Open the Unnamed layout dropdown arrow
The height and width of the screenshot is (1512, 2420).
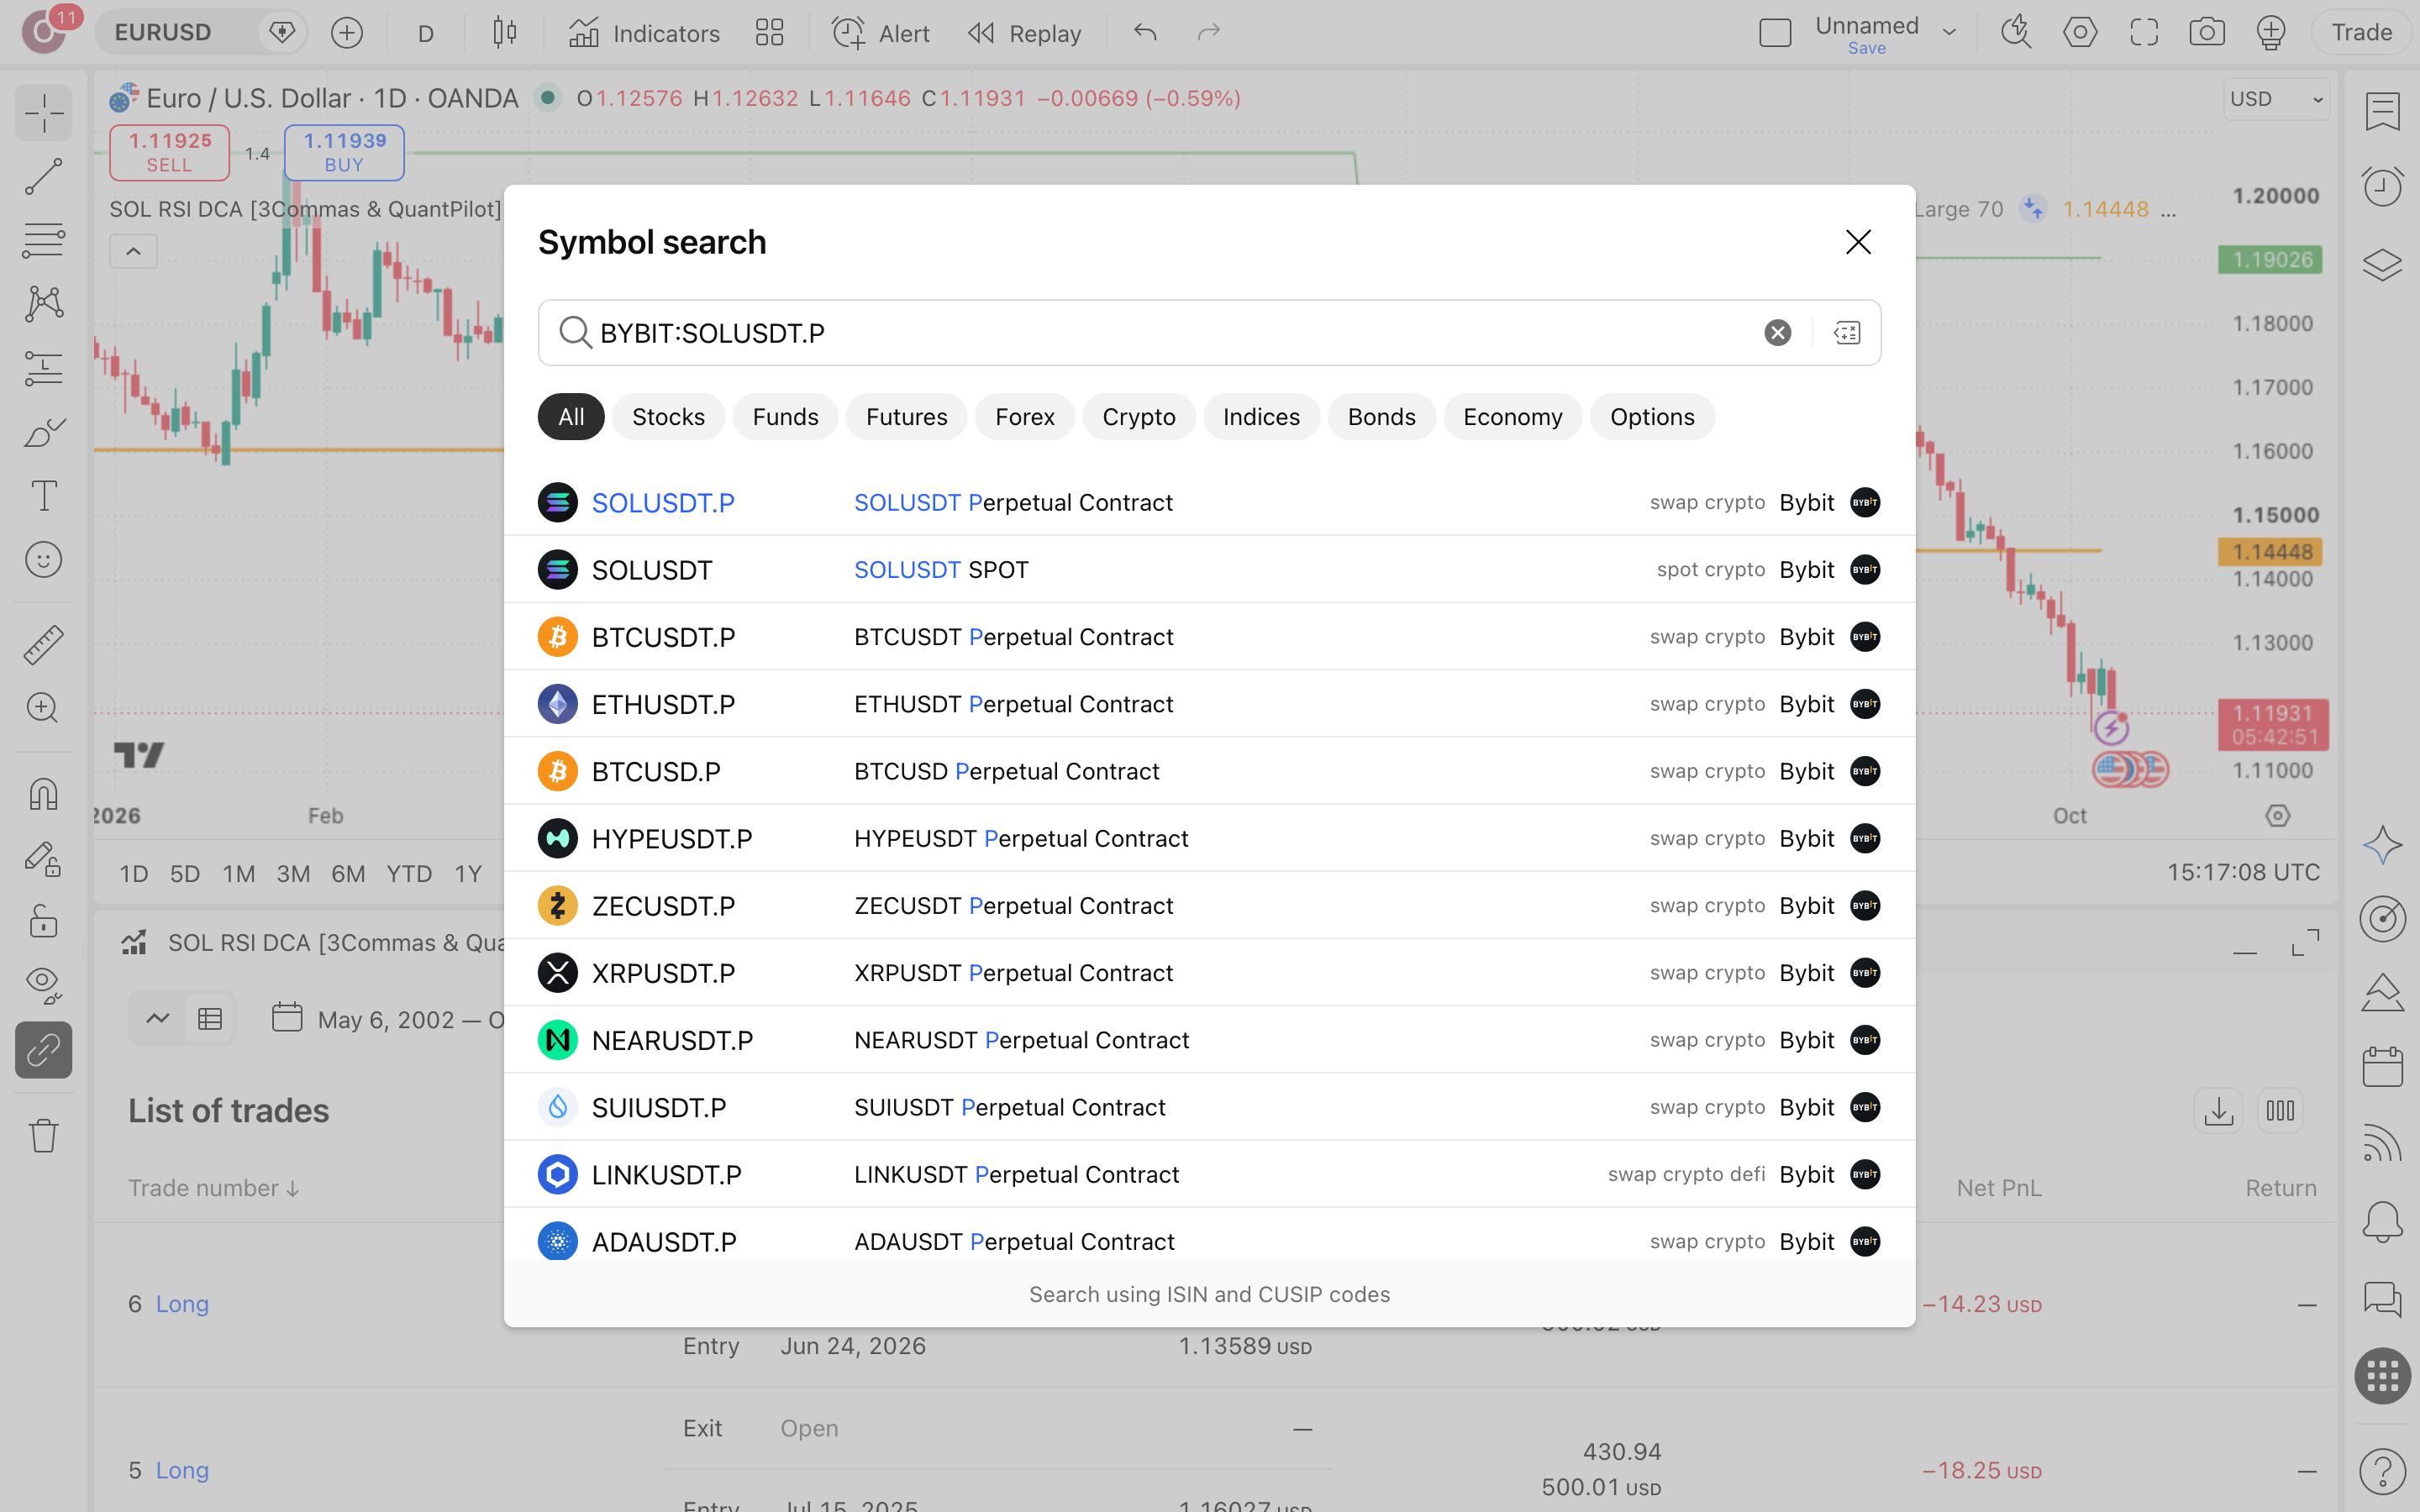point(1949,33)
